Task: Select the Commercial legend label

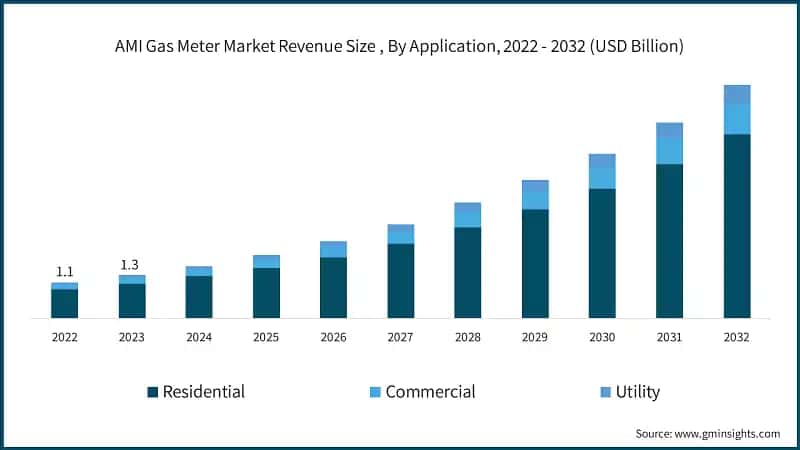Action: (x=430, y=392)
